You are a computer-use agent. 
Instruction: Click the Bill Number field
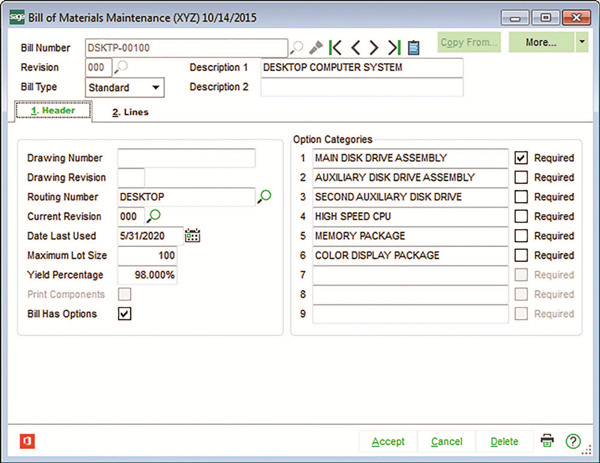tap(186, 48)
